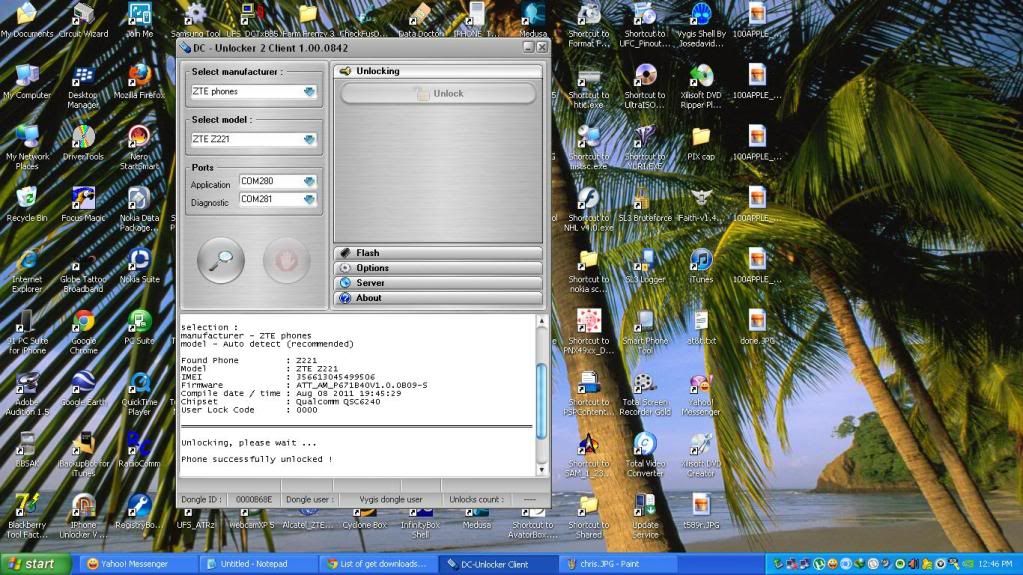
Task: Select Update Service desktop icon
Action: 645,516
